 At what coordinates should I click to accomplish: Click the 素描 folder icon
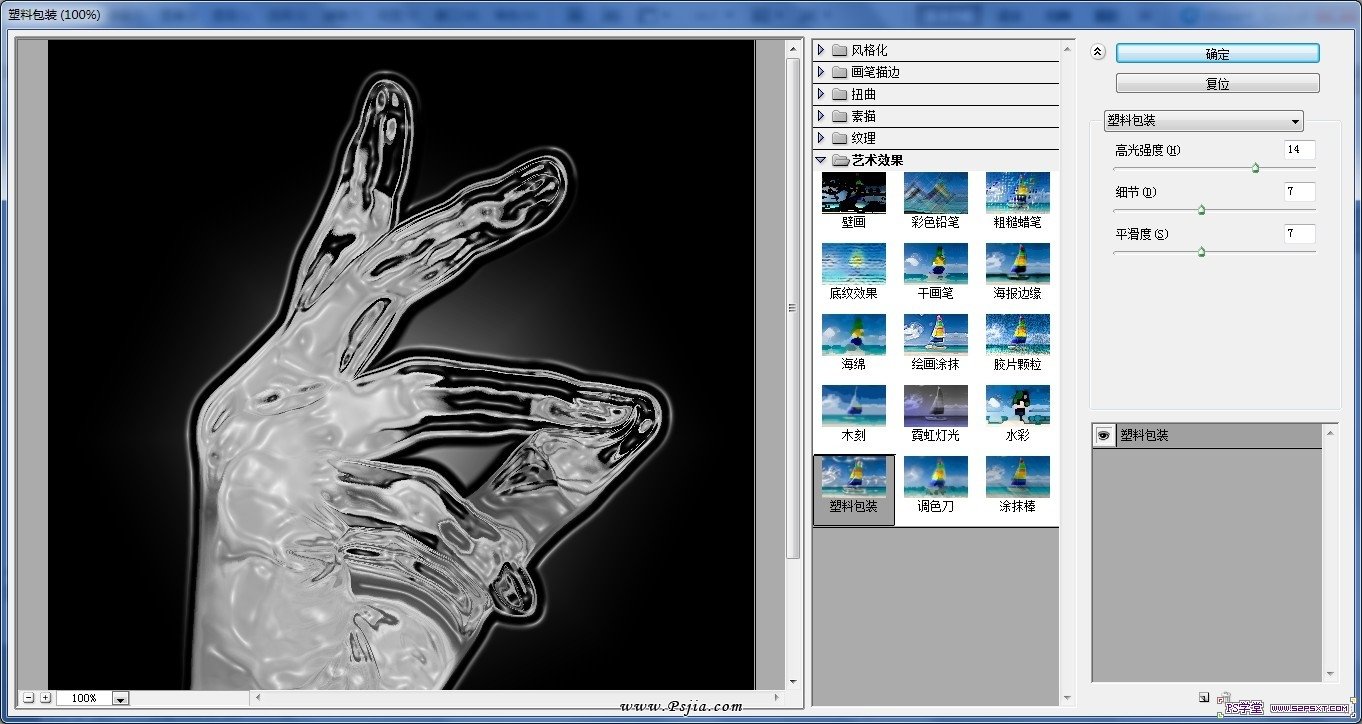point(839,116)
